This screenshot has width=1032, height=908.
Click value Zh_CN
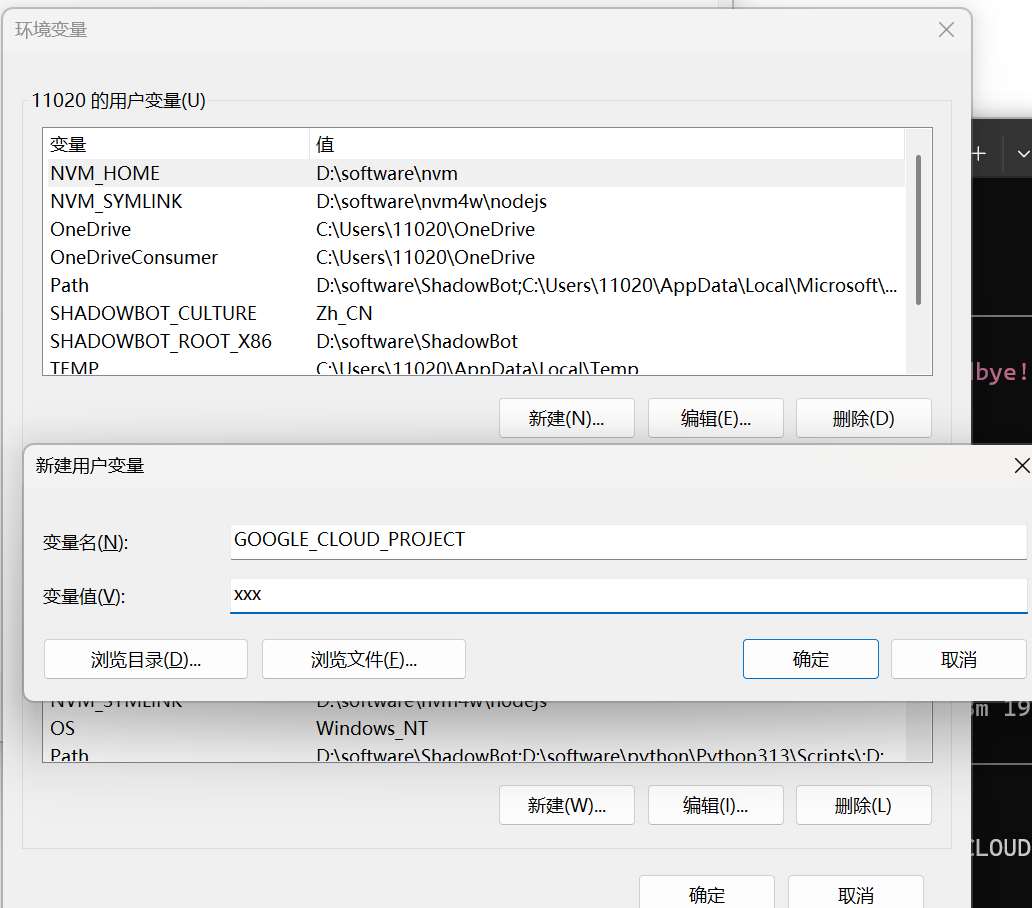[x=344, y=314]
